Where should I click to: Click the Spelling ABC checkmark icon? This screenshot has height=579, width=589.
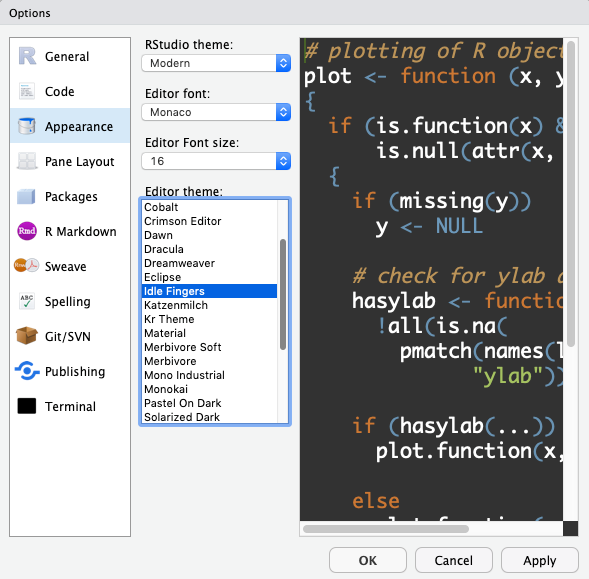27,301
